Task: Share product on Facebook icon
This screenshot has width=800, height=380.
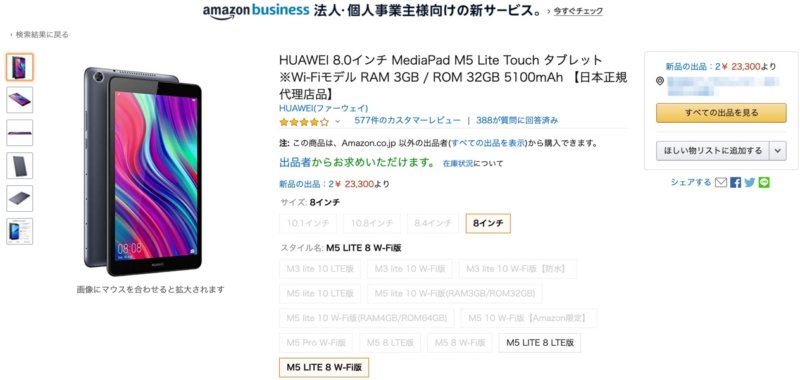Action: pyautogui.click(x=735, y=182)
